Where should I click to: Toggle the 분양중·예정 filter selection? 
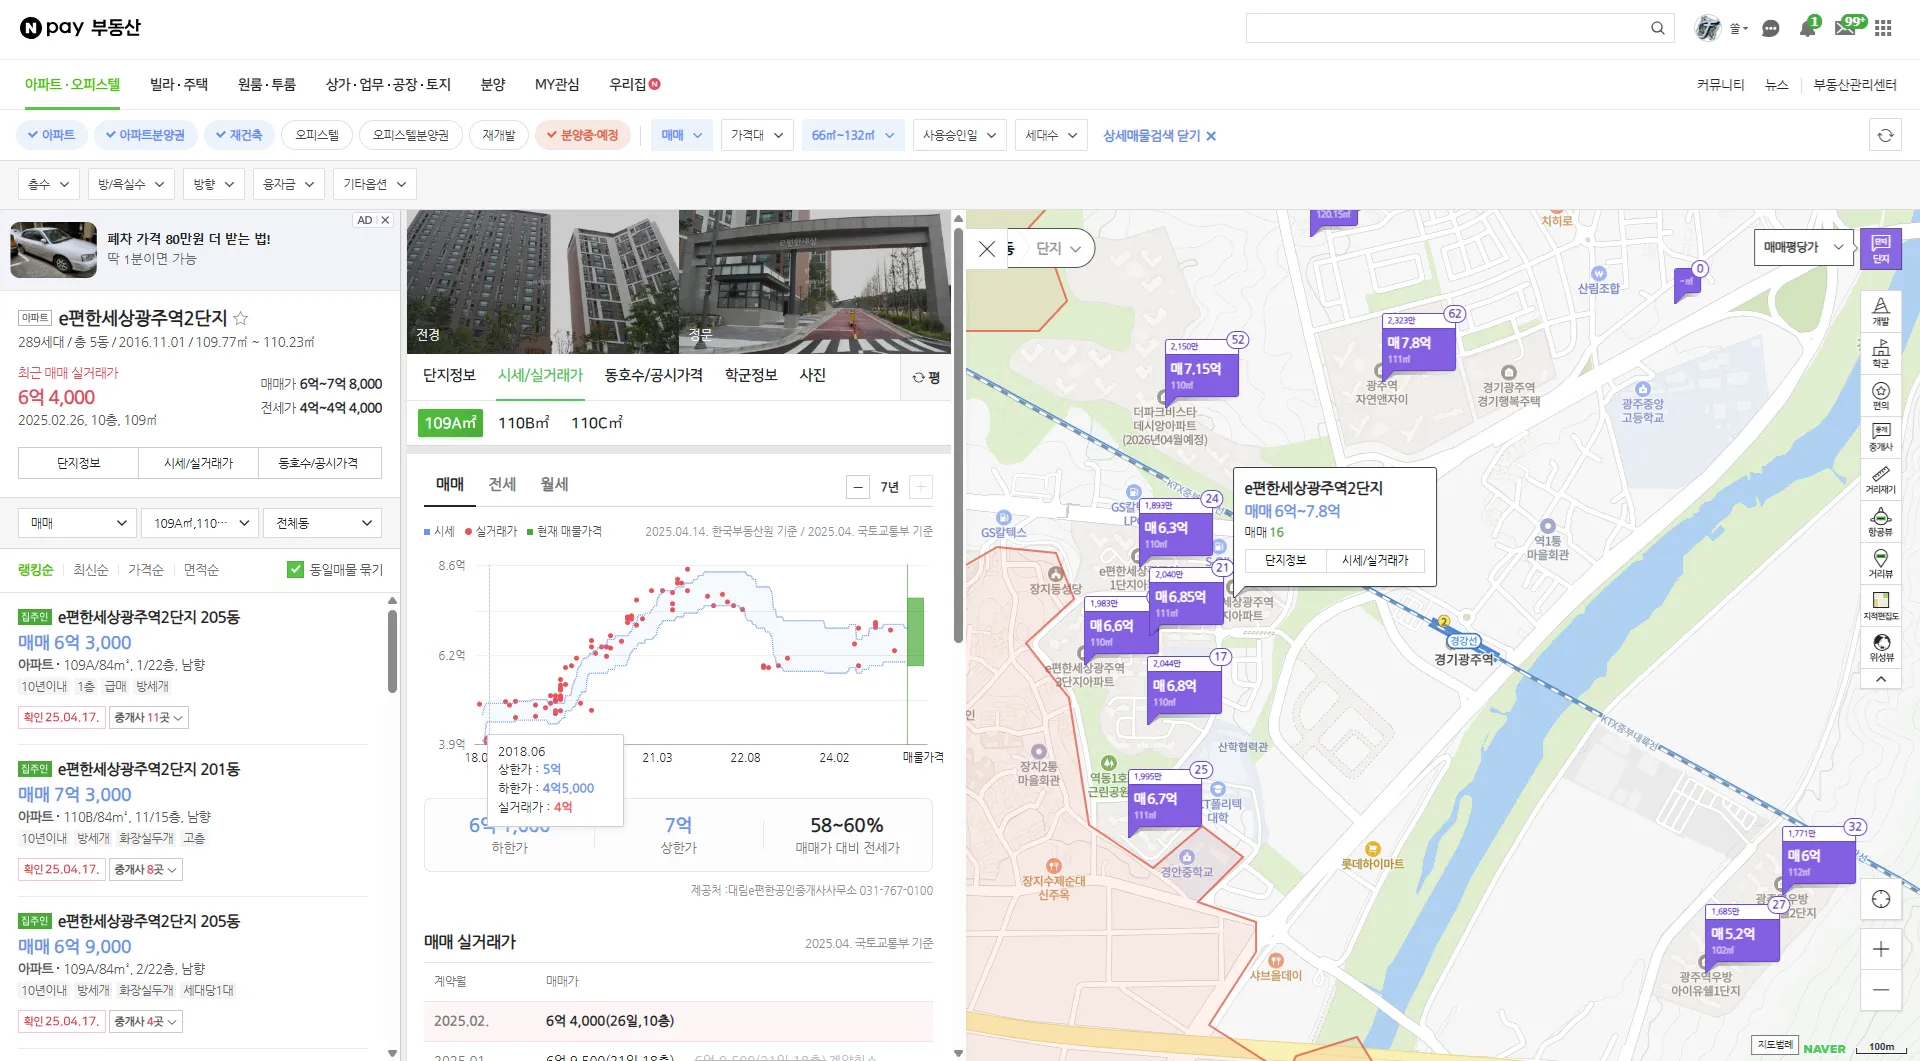coord(582,134)
